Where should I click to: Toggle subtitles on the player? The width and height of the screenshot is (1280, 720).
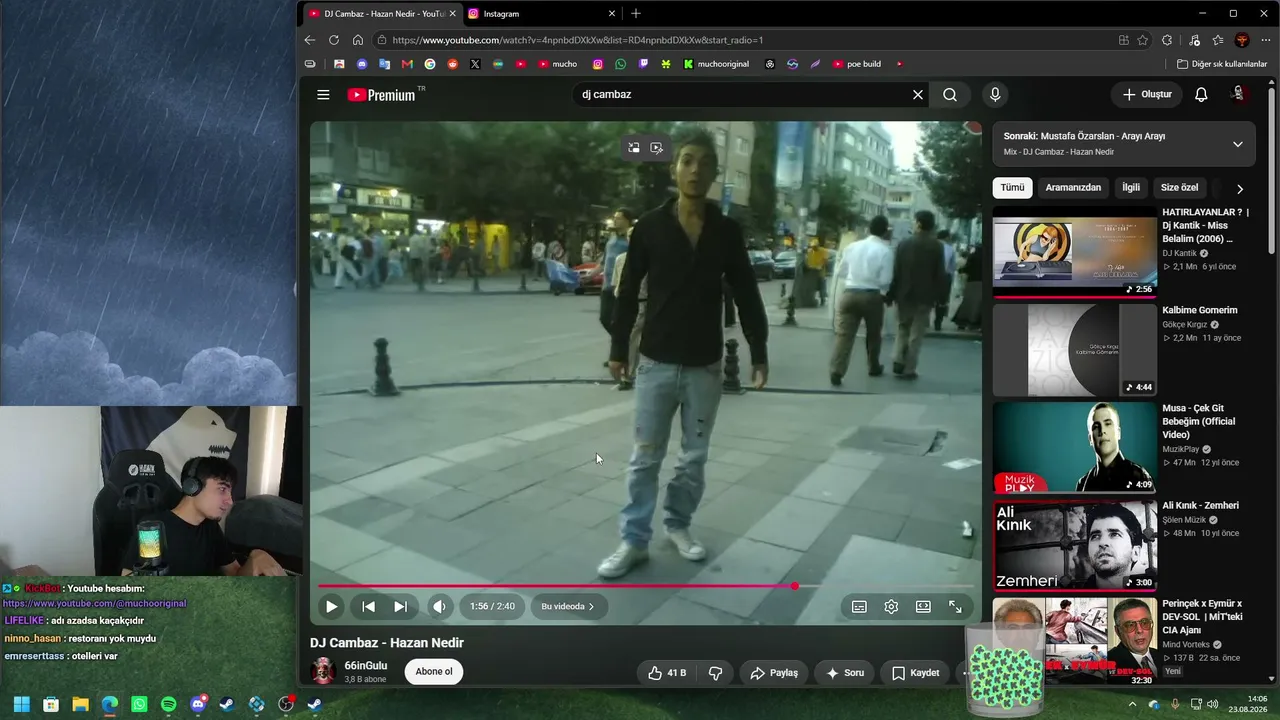tap(859, 606)
